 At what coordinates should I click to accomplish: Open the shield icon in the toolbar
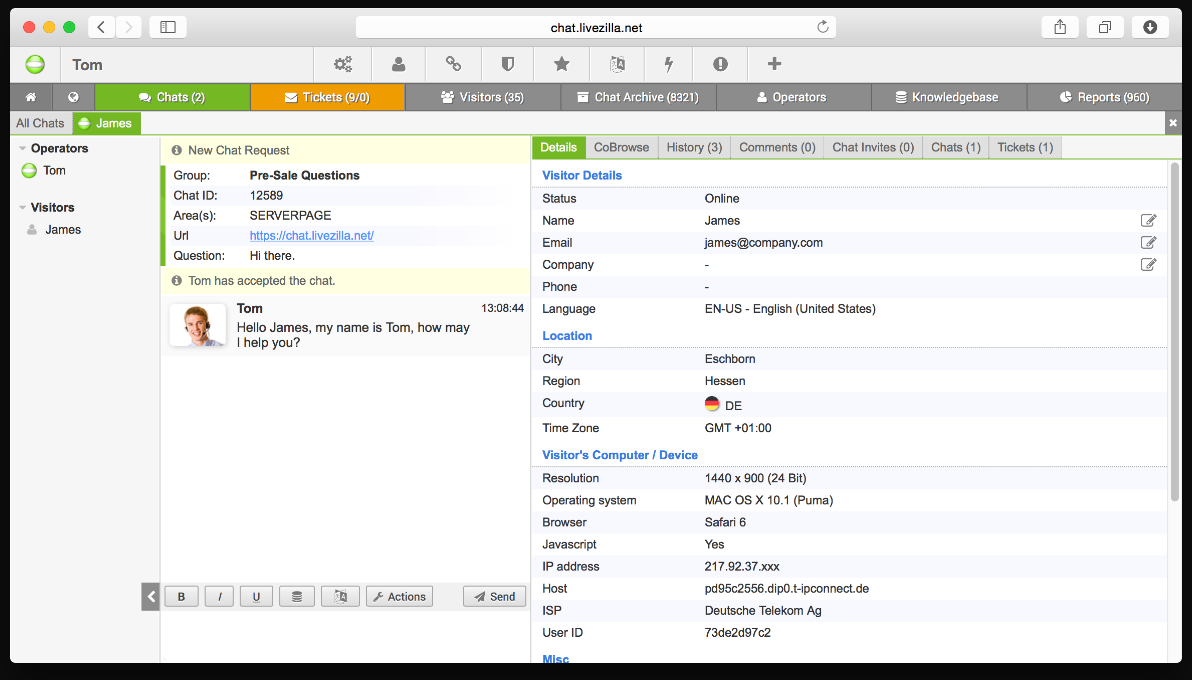tap(507, 63)
